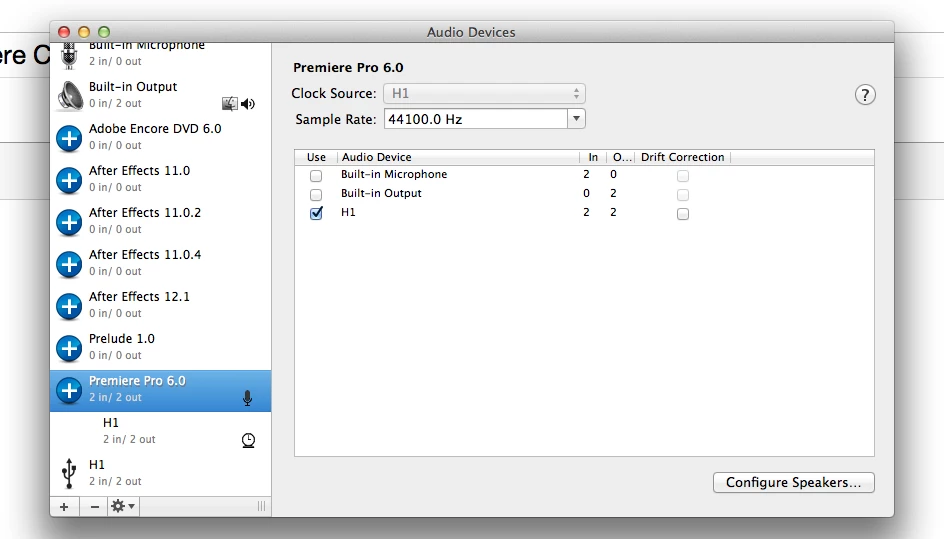Open the Clock Source dropdown
Image resolution: width=944 pixels, height=539 pixels.
click(484, 93)
